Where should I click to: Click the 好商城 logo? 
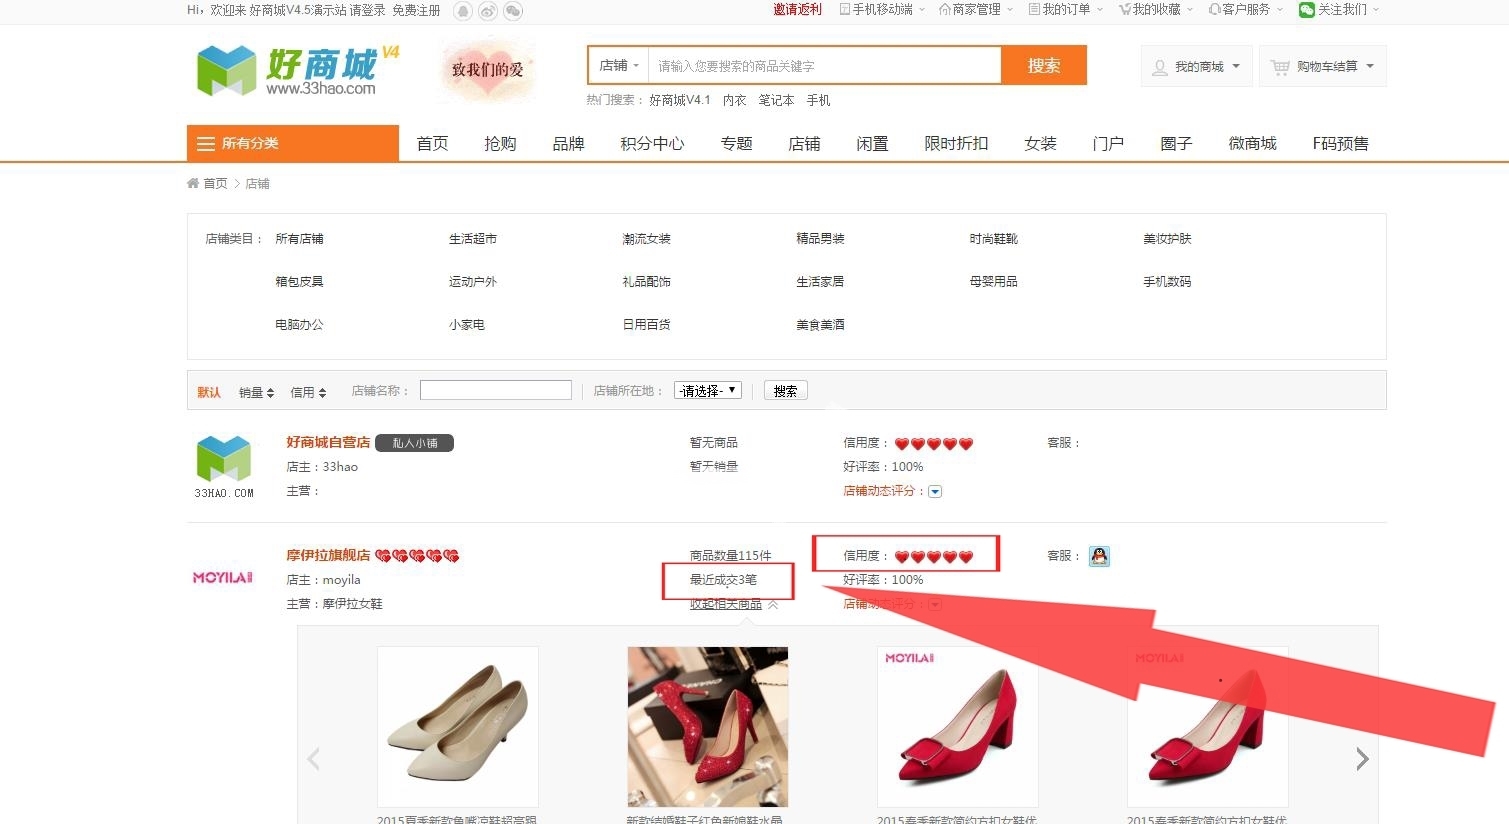(298, 70)
